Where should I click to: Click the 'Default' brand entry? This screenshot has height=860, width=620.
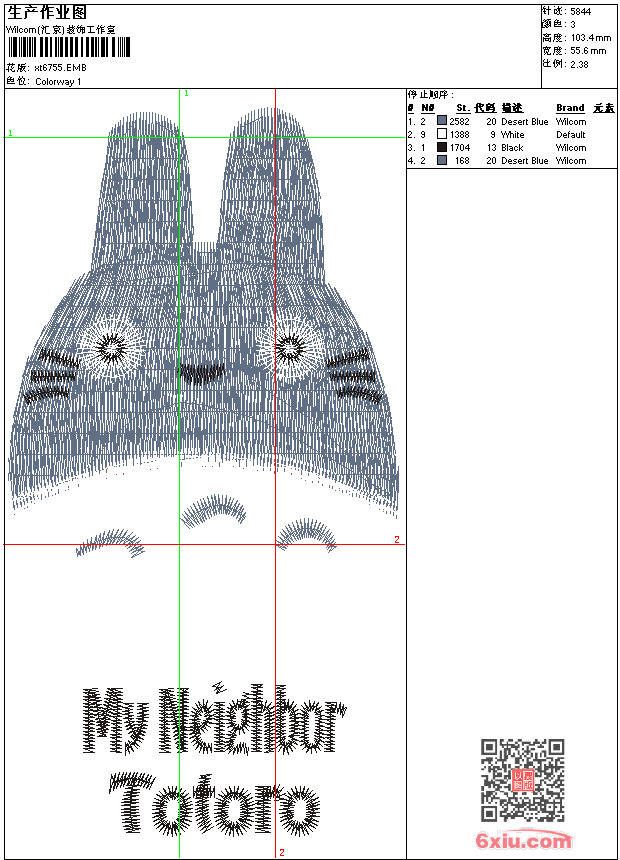tap(571, 134)
